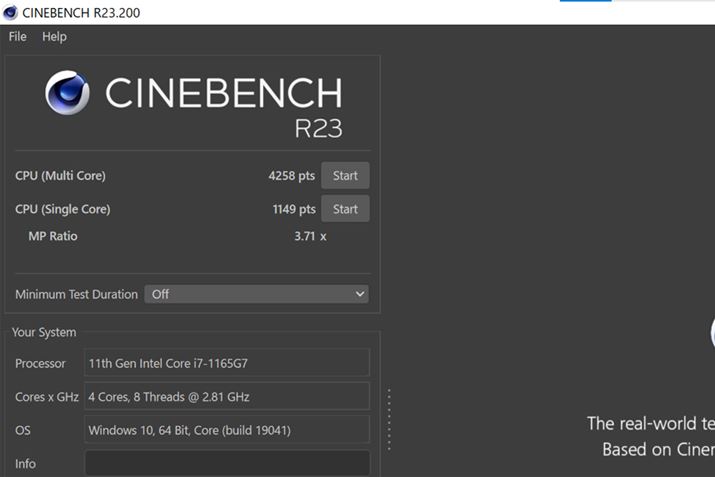
Task: Click the Cinebench sphere logo
Action: tap(67, 93)
